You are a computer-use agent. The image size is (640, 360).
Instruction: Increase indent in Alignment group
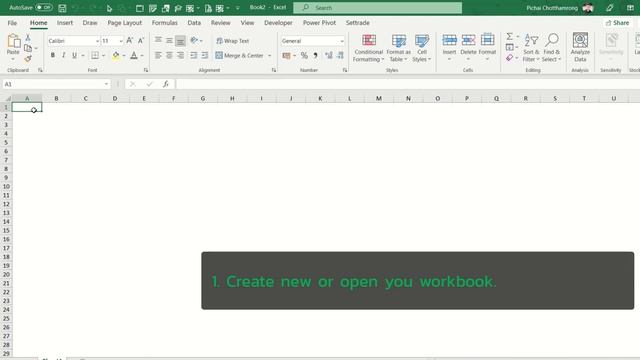point(204,55)
